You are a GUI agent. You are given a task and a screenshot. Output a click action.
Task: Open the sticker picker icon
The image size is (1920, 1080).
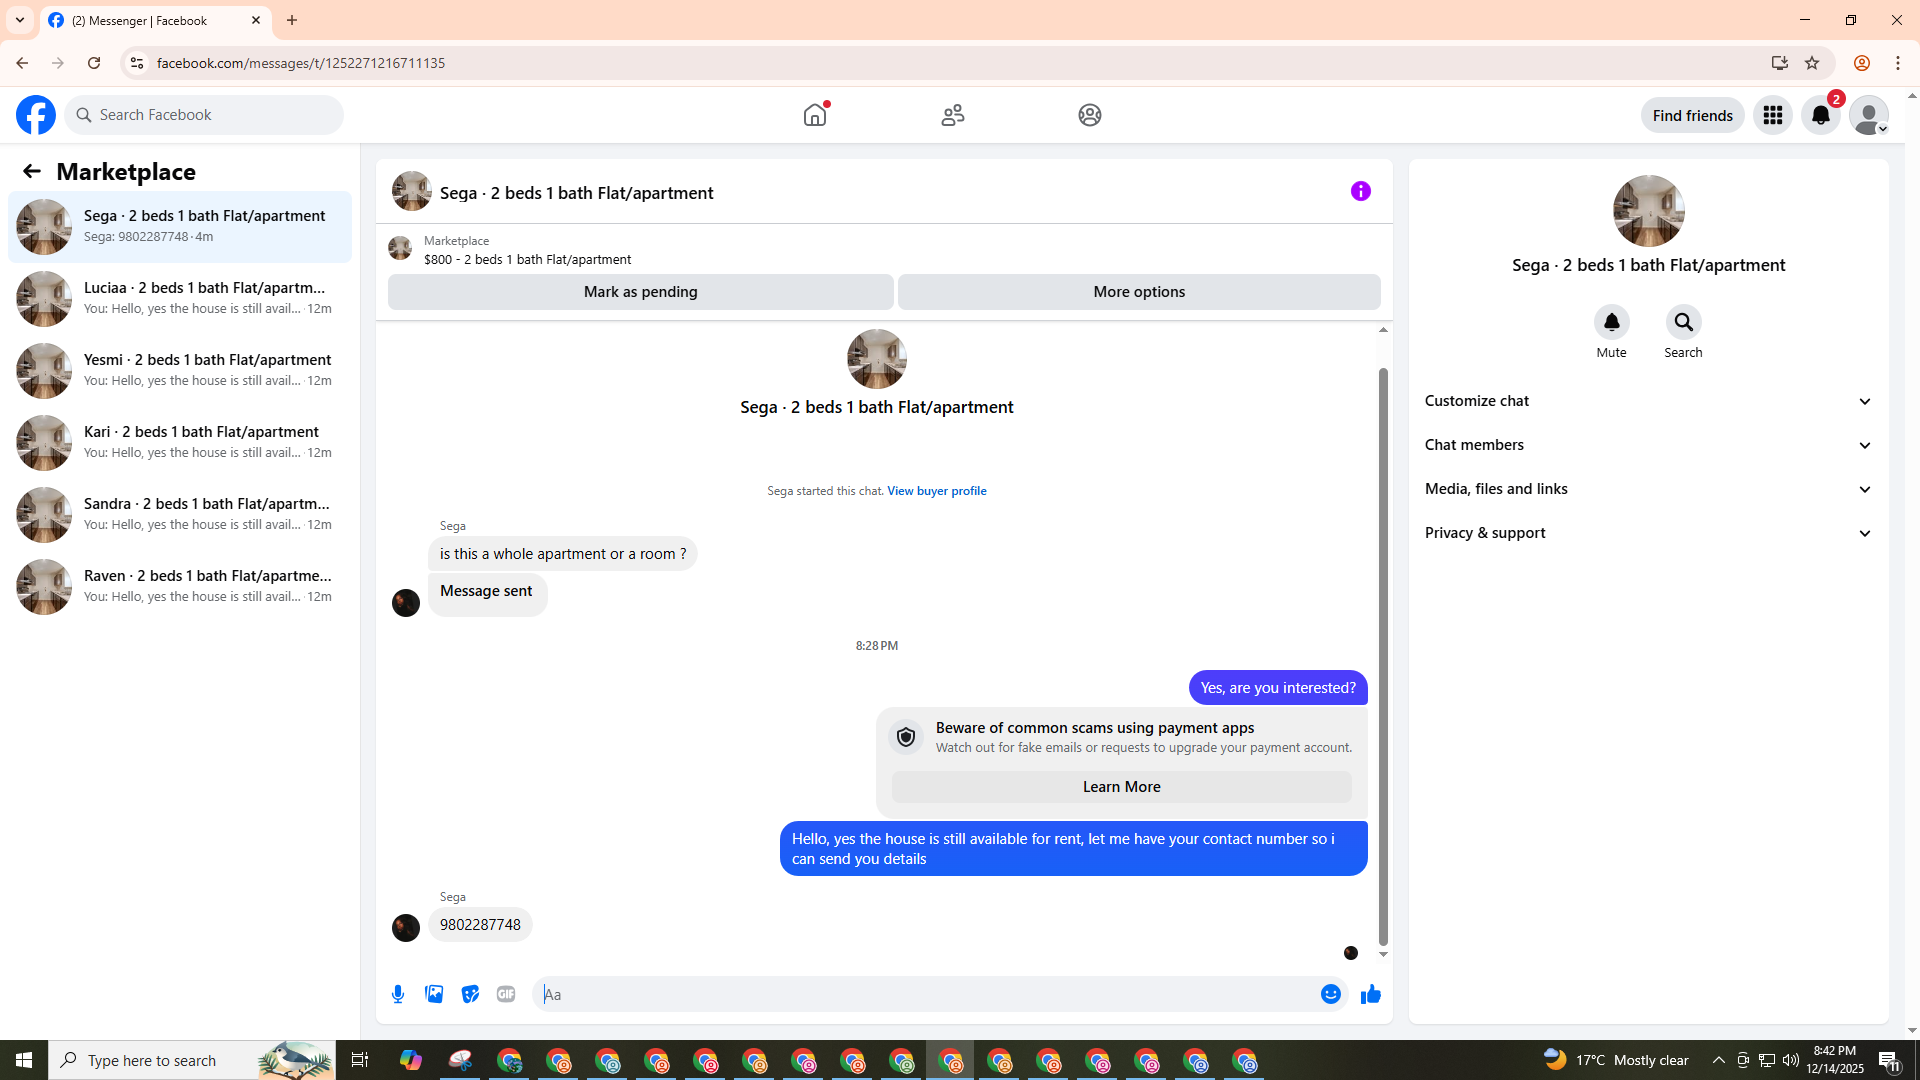[470, 994]
